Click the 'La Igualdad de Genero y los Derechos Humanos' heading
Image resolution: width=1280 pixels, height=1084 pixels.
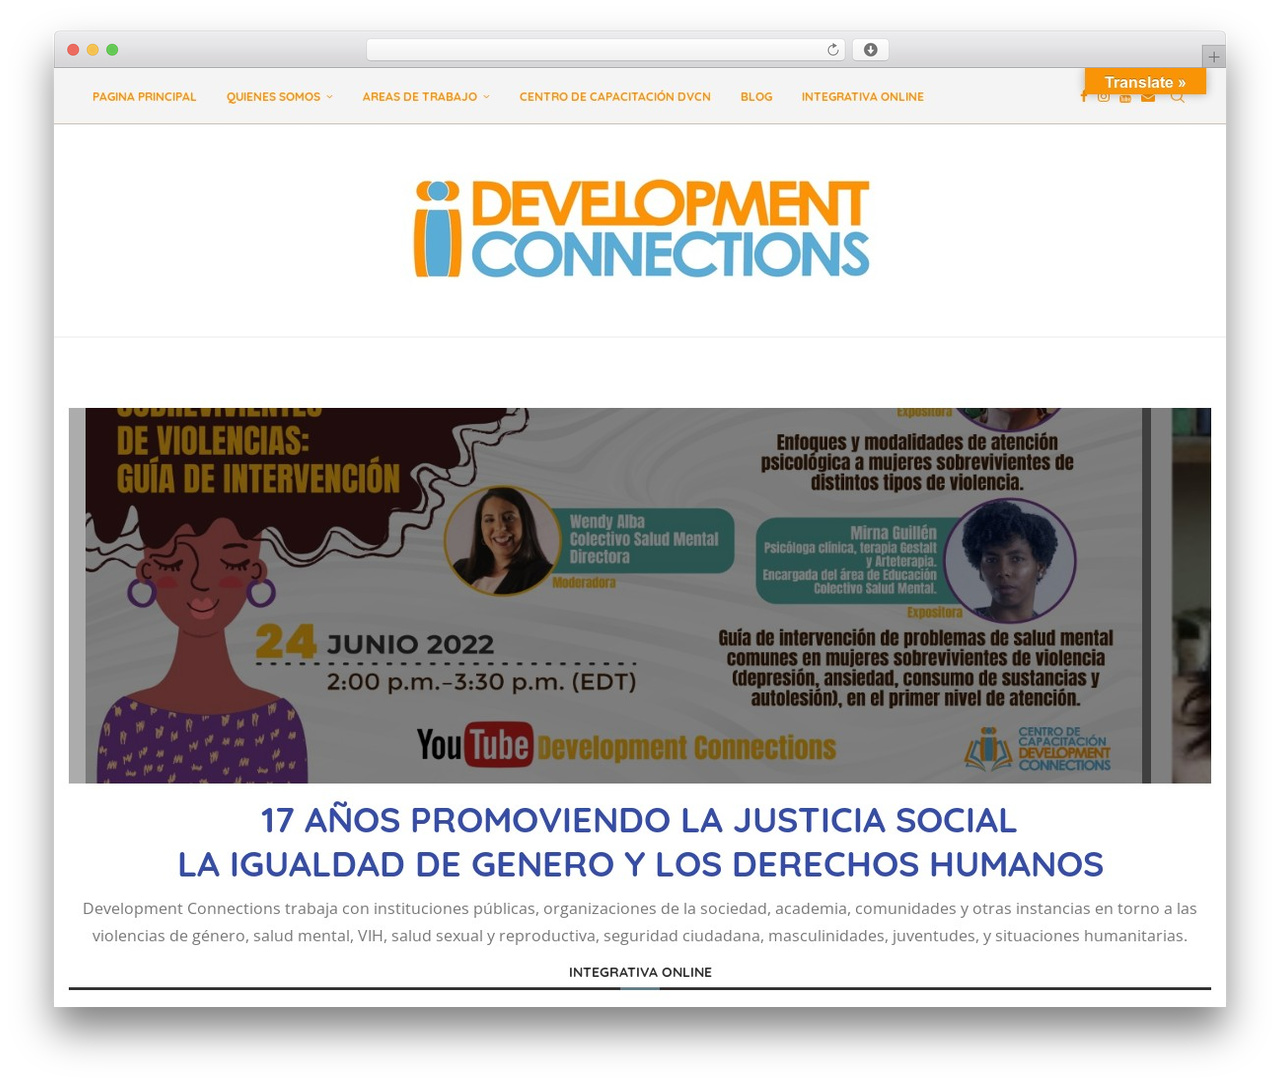[640, 864]
